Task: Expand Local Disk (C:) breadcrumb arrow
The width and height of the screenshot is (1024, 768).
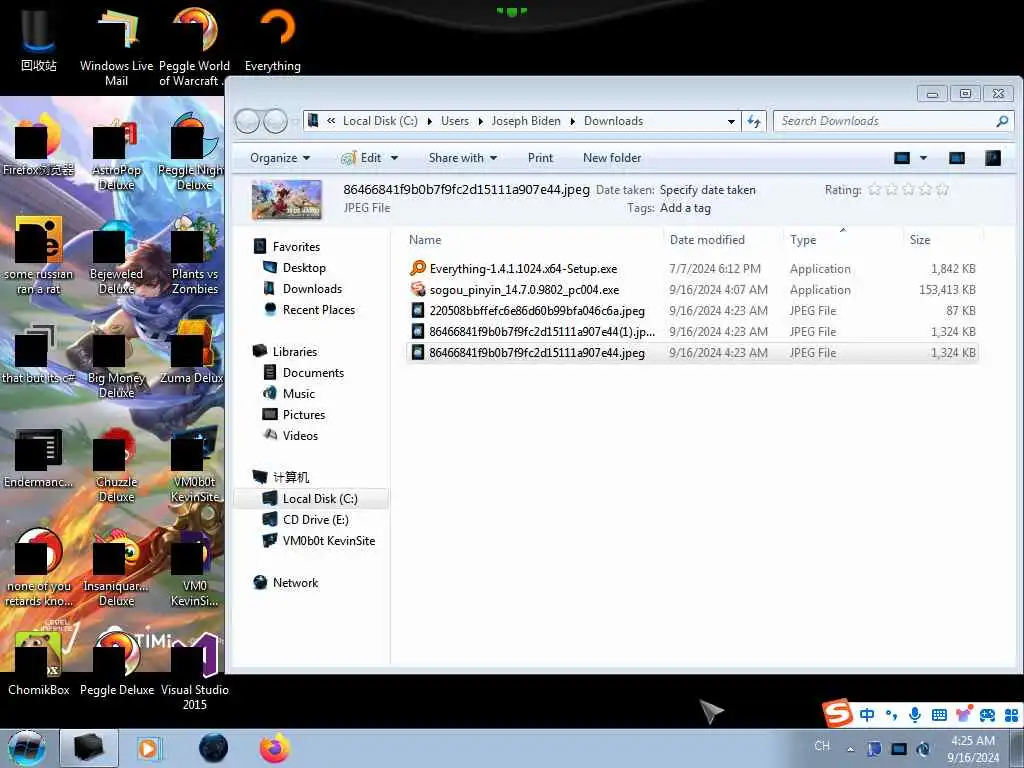Action: [430, 121]
